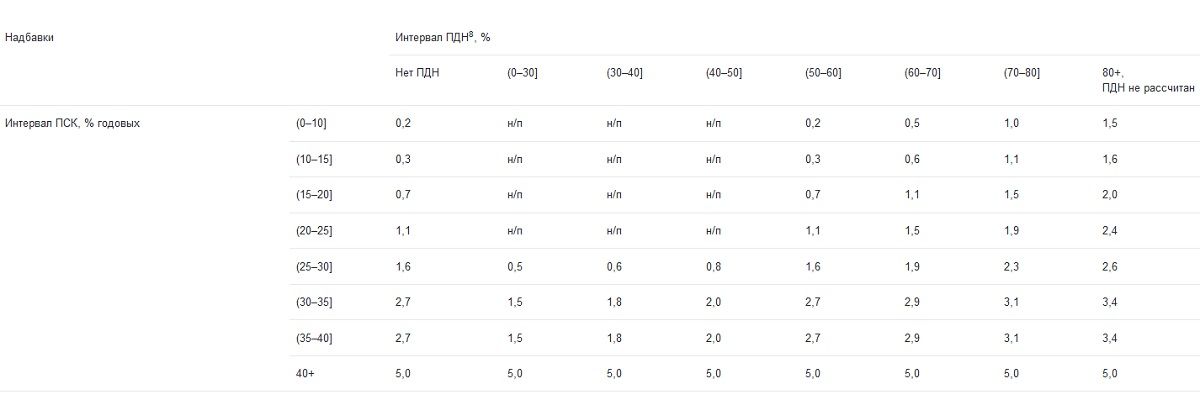This screenshot has height=405, width=1200.
Task: Select the cell with value '2,6'
Action: [1110, 267]
